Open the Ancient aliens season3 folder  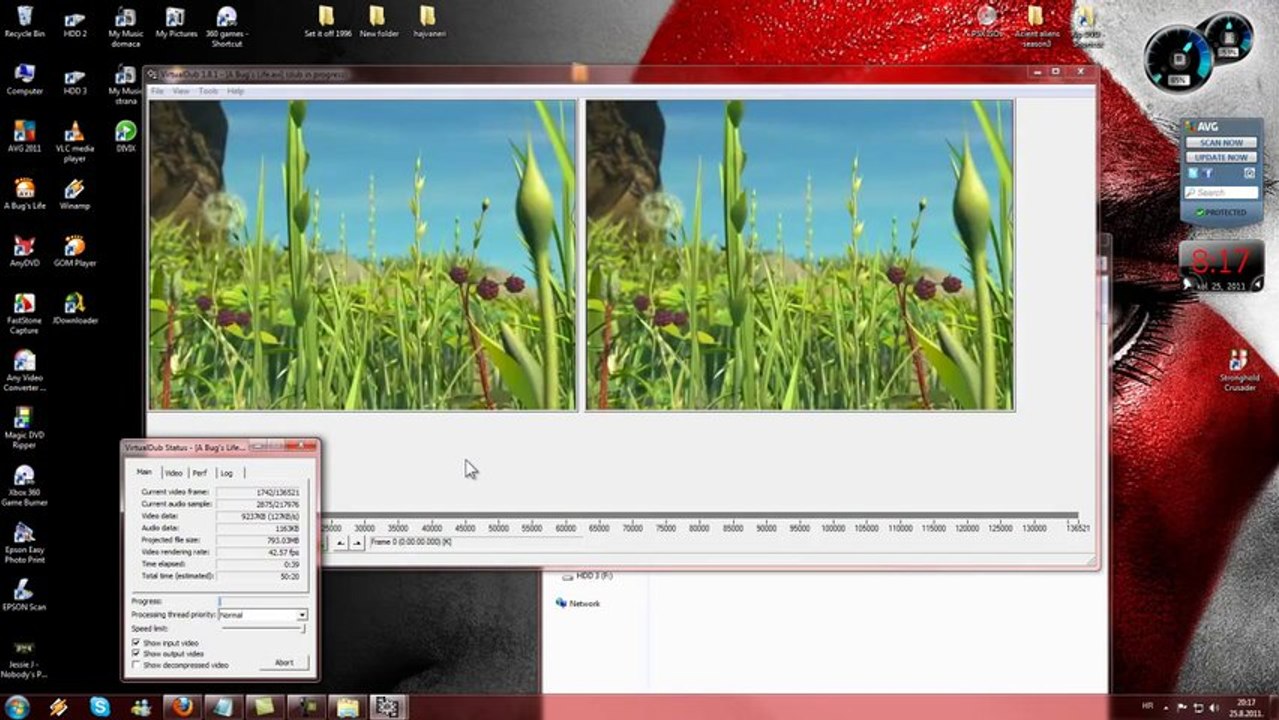click(1036, 26)
